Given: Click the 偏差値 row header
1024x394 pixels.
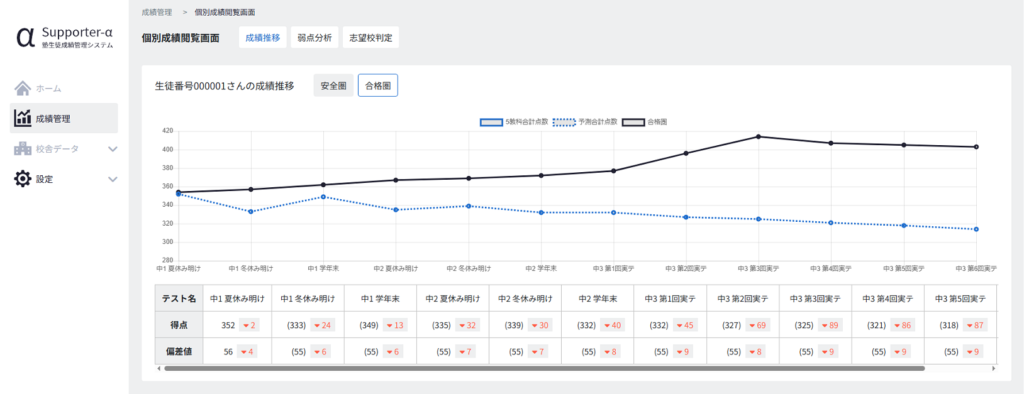Looking at the screenshot, I should [x=179, y=352].
